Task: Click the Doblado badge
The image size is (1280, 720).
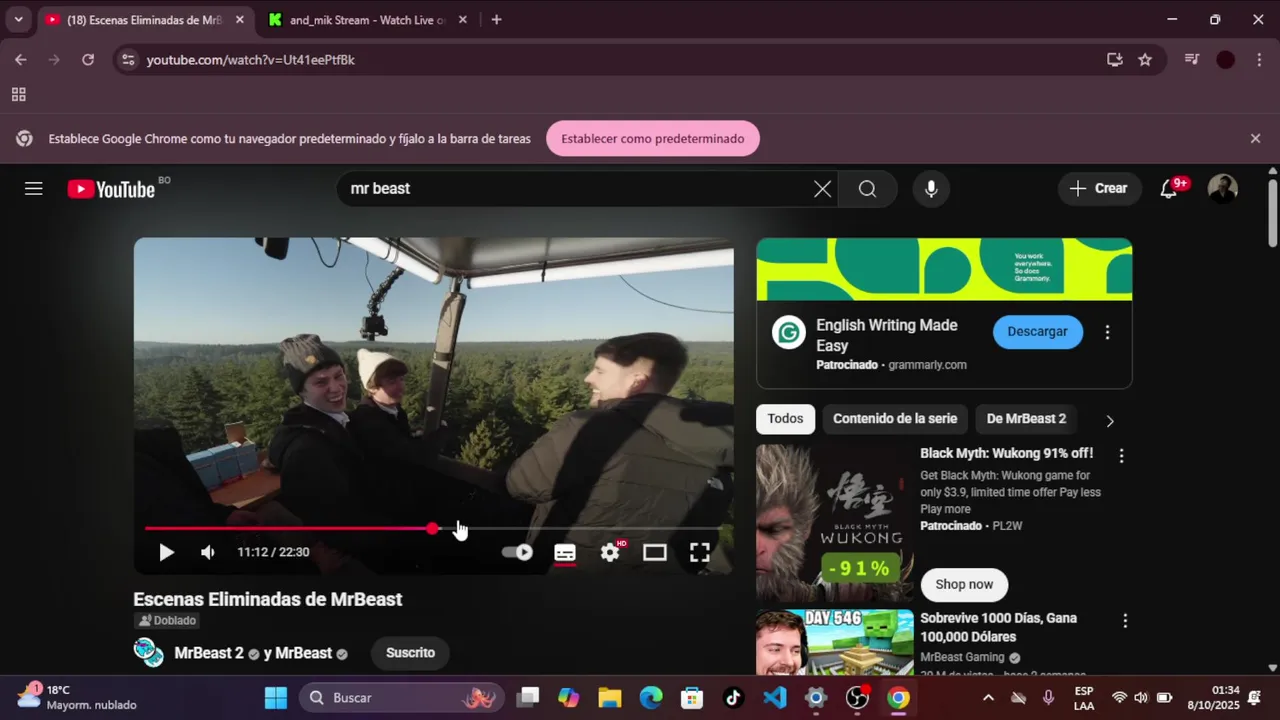Action: [x=167, y=620]
